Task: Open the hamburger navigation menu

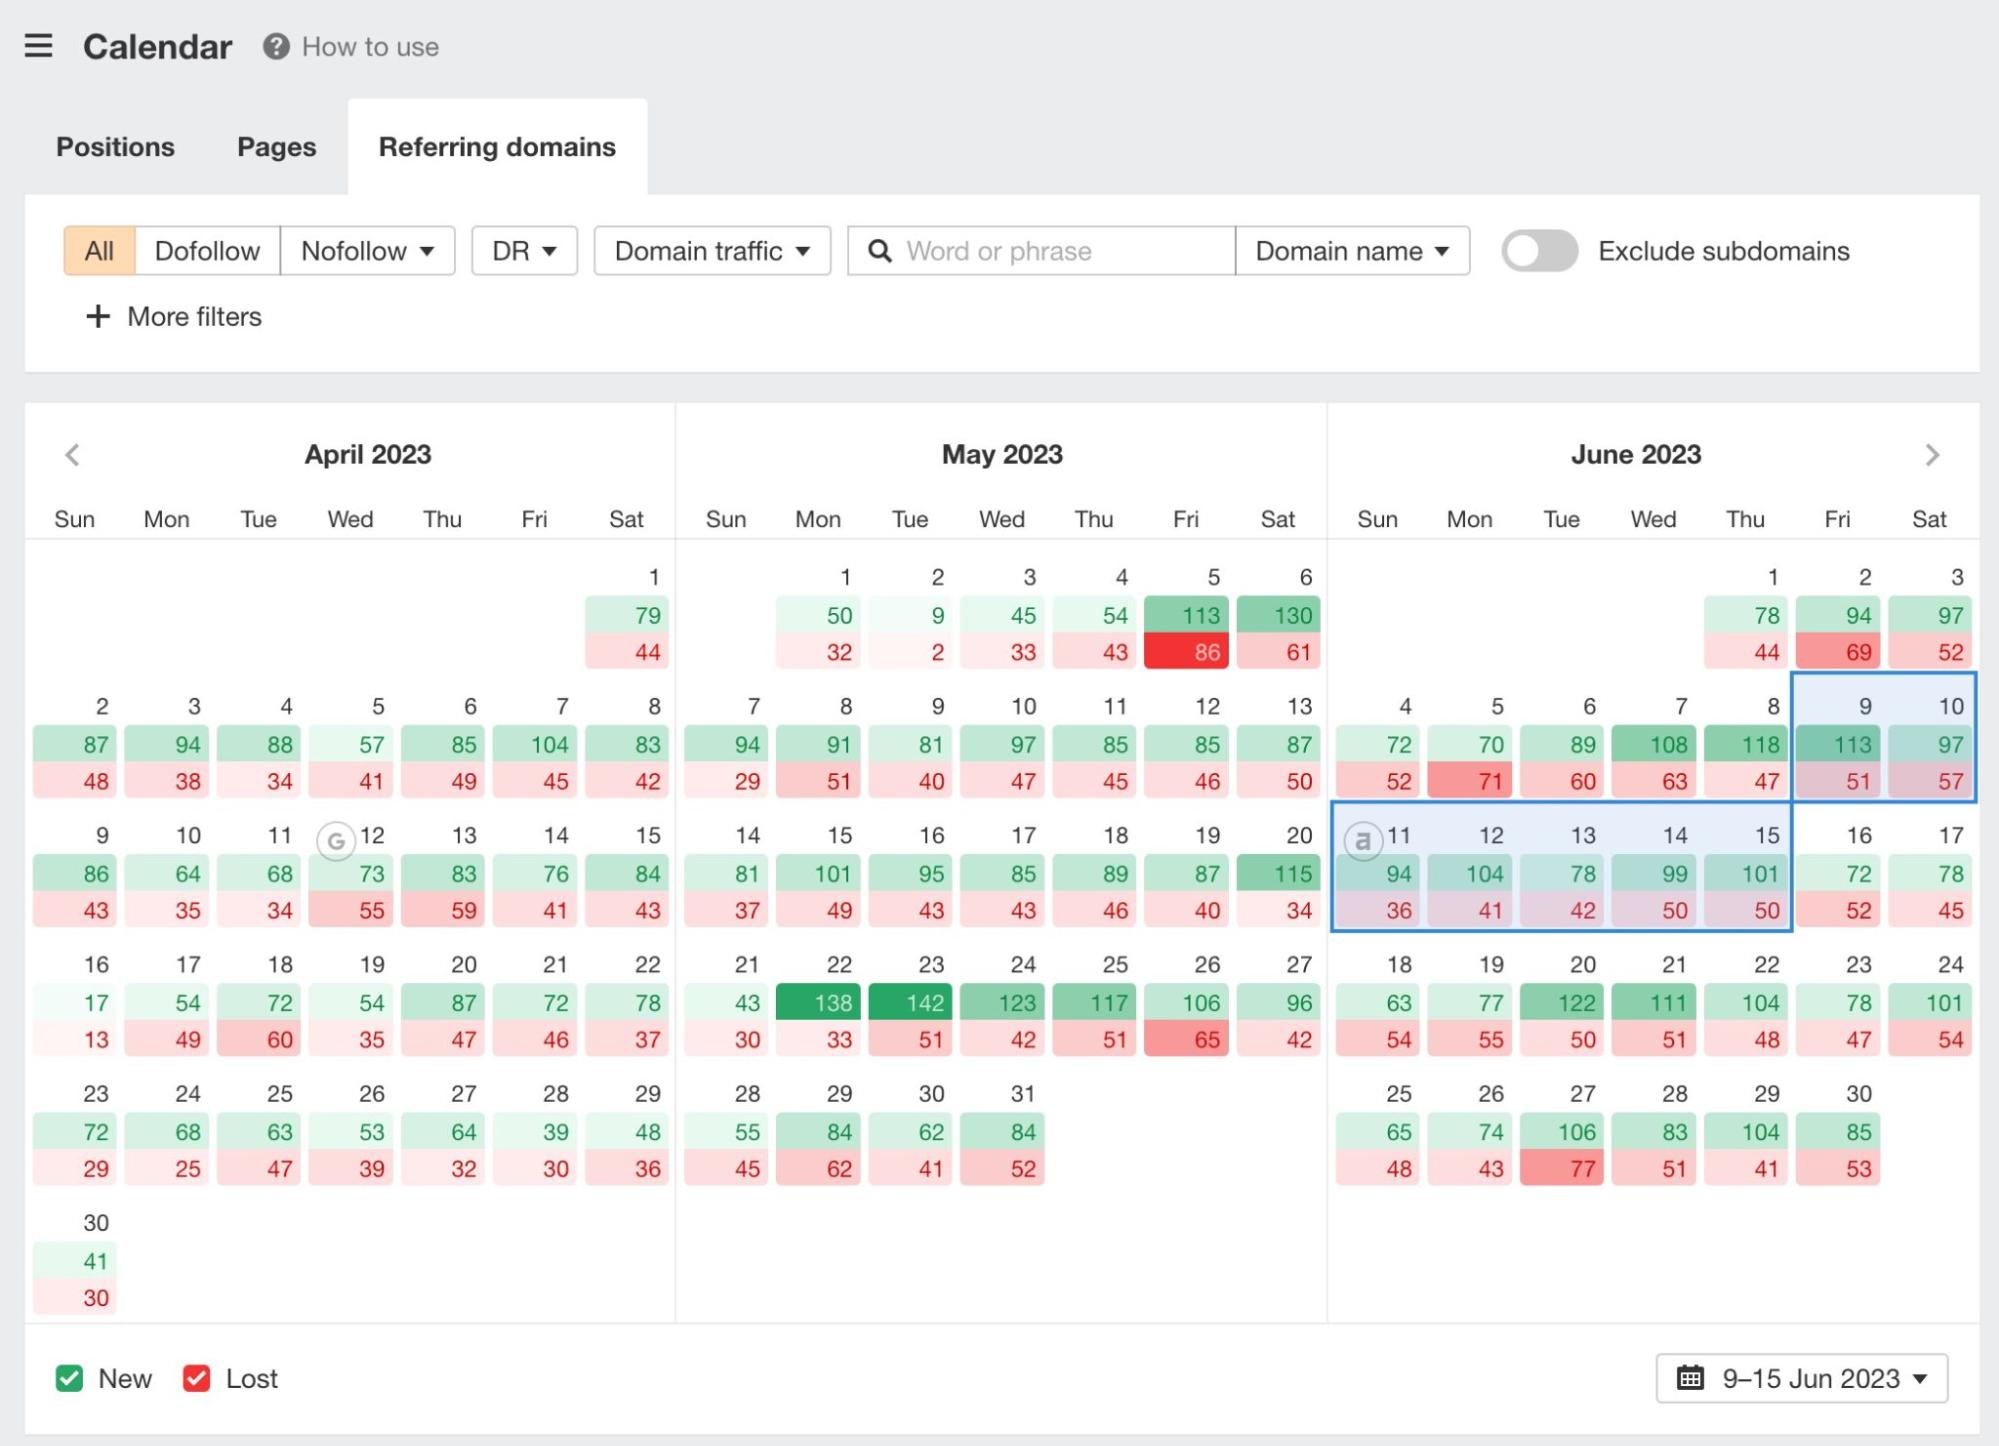Action: pos(39,46)
